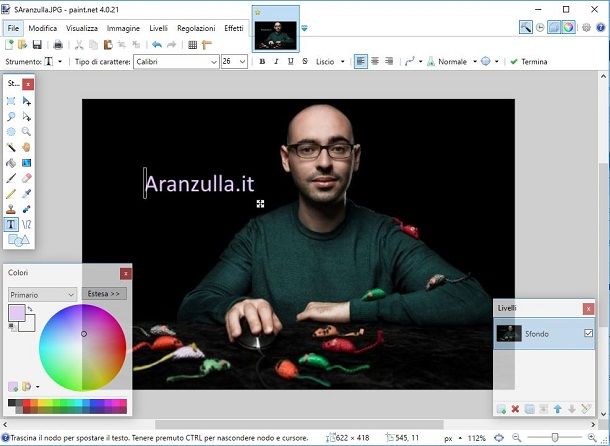
Task: Open the Liscio rendering mode dropdown
Action: pyautogui.click(x=342, y=61)
